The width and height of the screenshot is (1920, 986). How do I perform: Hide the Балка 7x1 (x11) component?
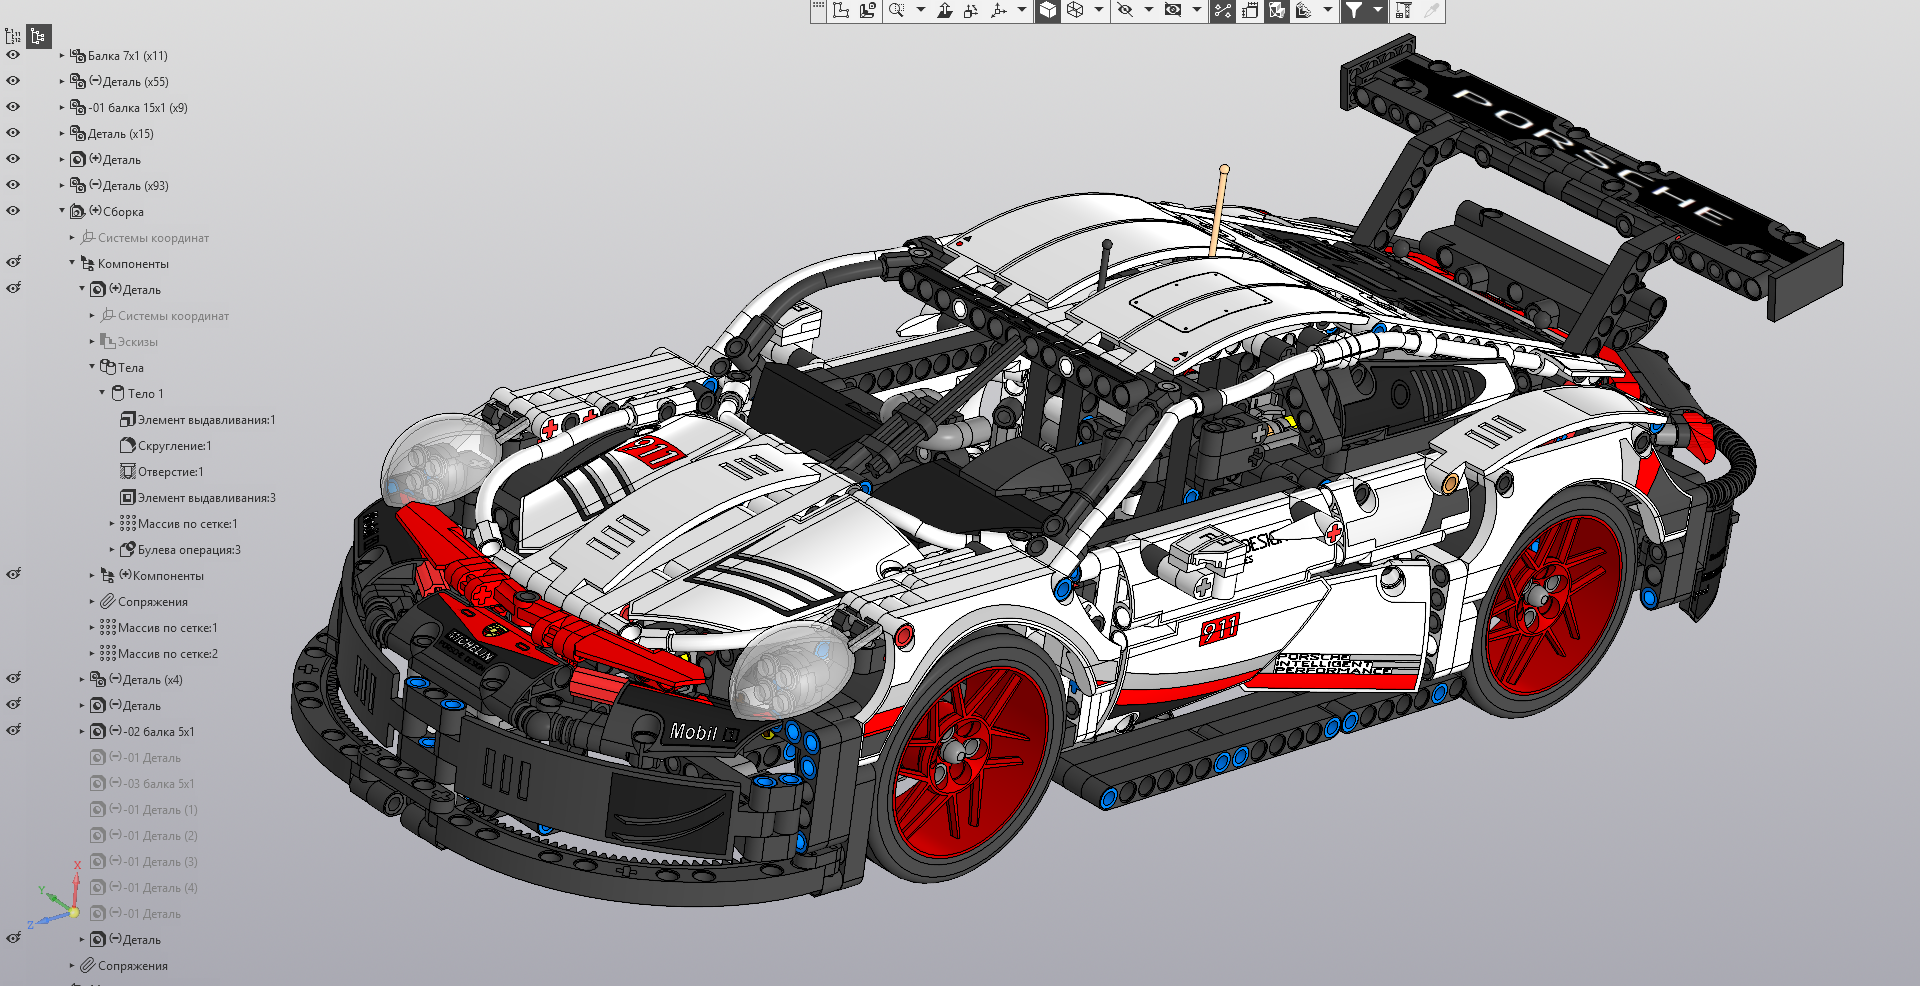pyautogui.click(x=13, y=55)
